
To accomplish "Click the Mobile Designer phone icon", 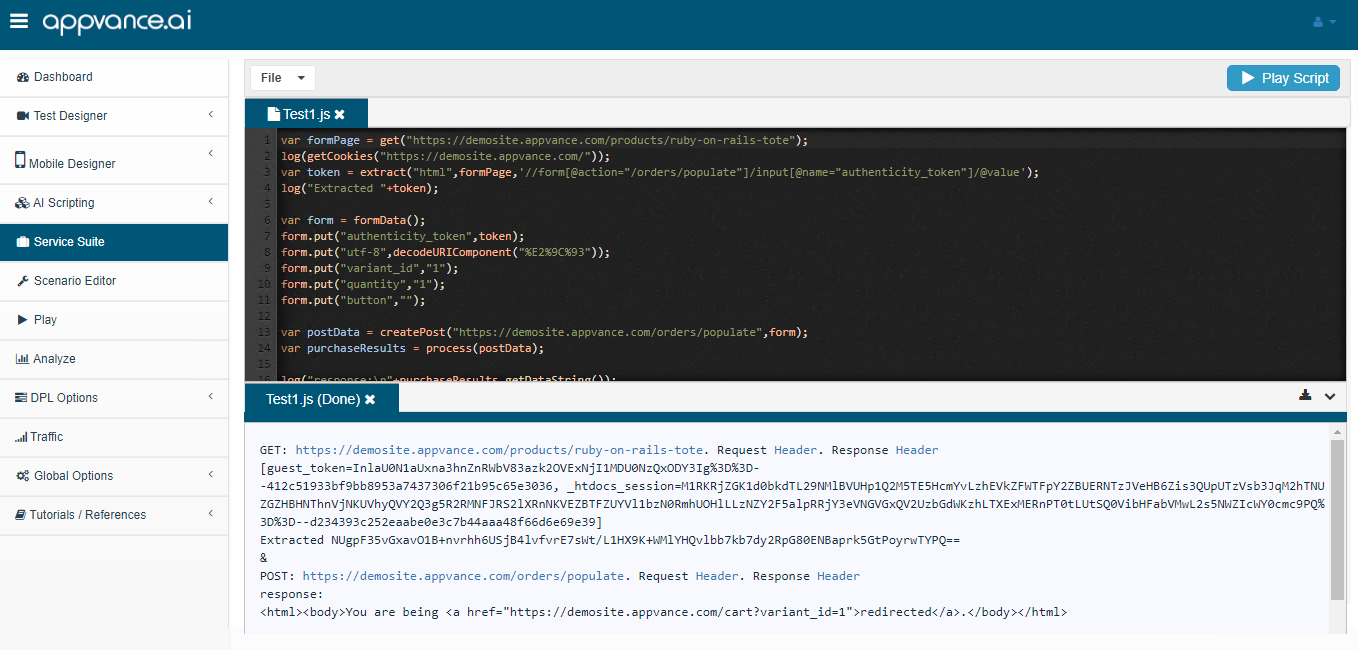I will [20, 160].
